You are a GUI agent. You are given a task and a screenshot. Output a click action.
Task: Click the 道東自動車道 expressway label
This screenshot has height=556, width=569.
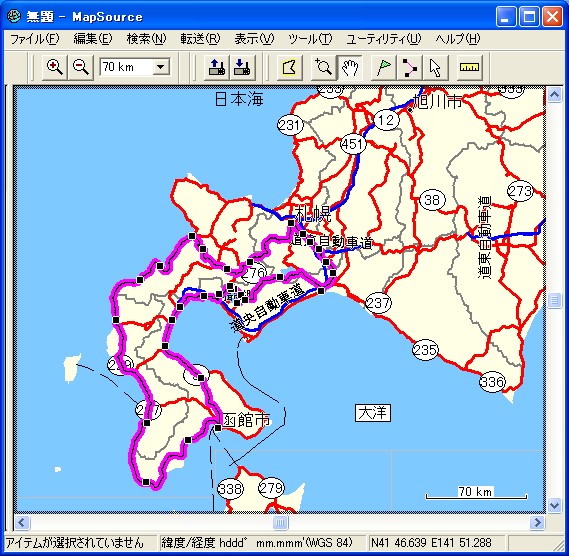(485, 238)
